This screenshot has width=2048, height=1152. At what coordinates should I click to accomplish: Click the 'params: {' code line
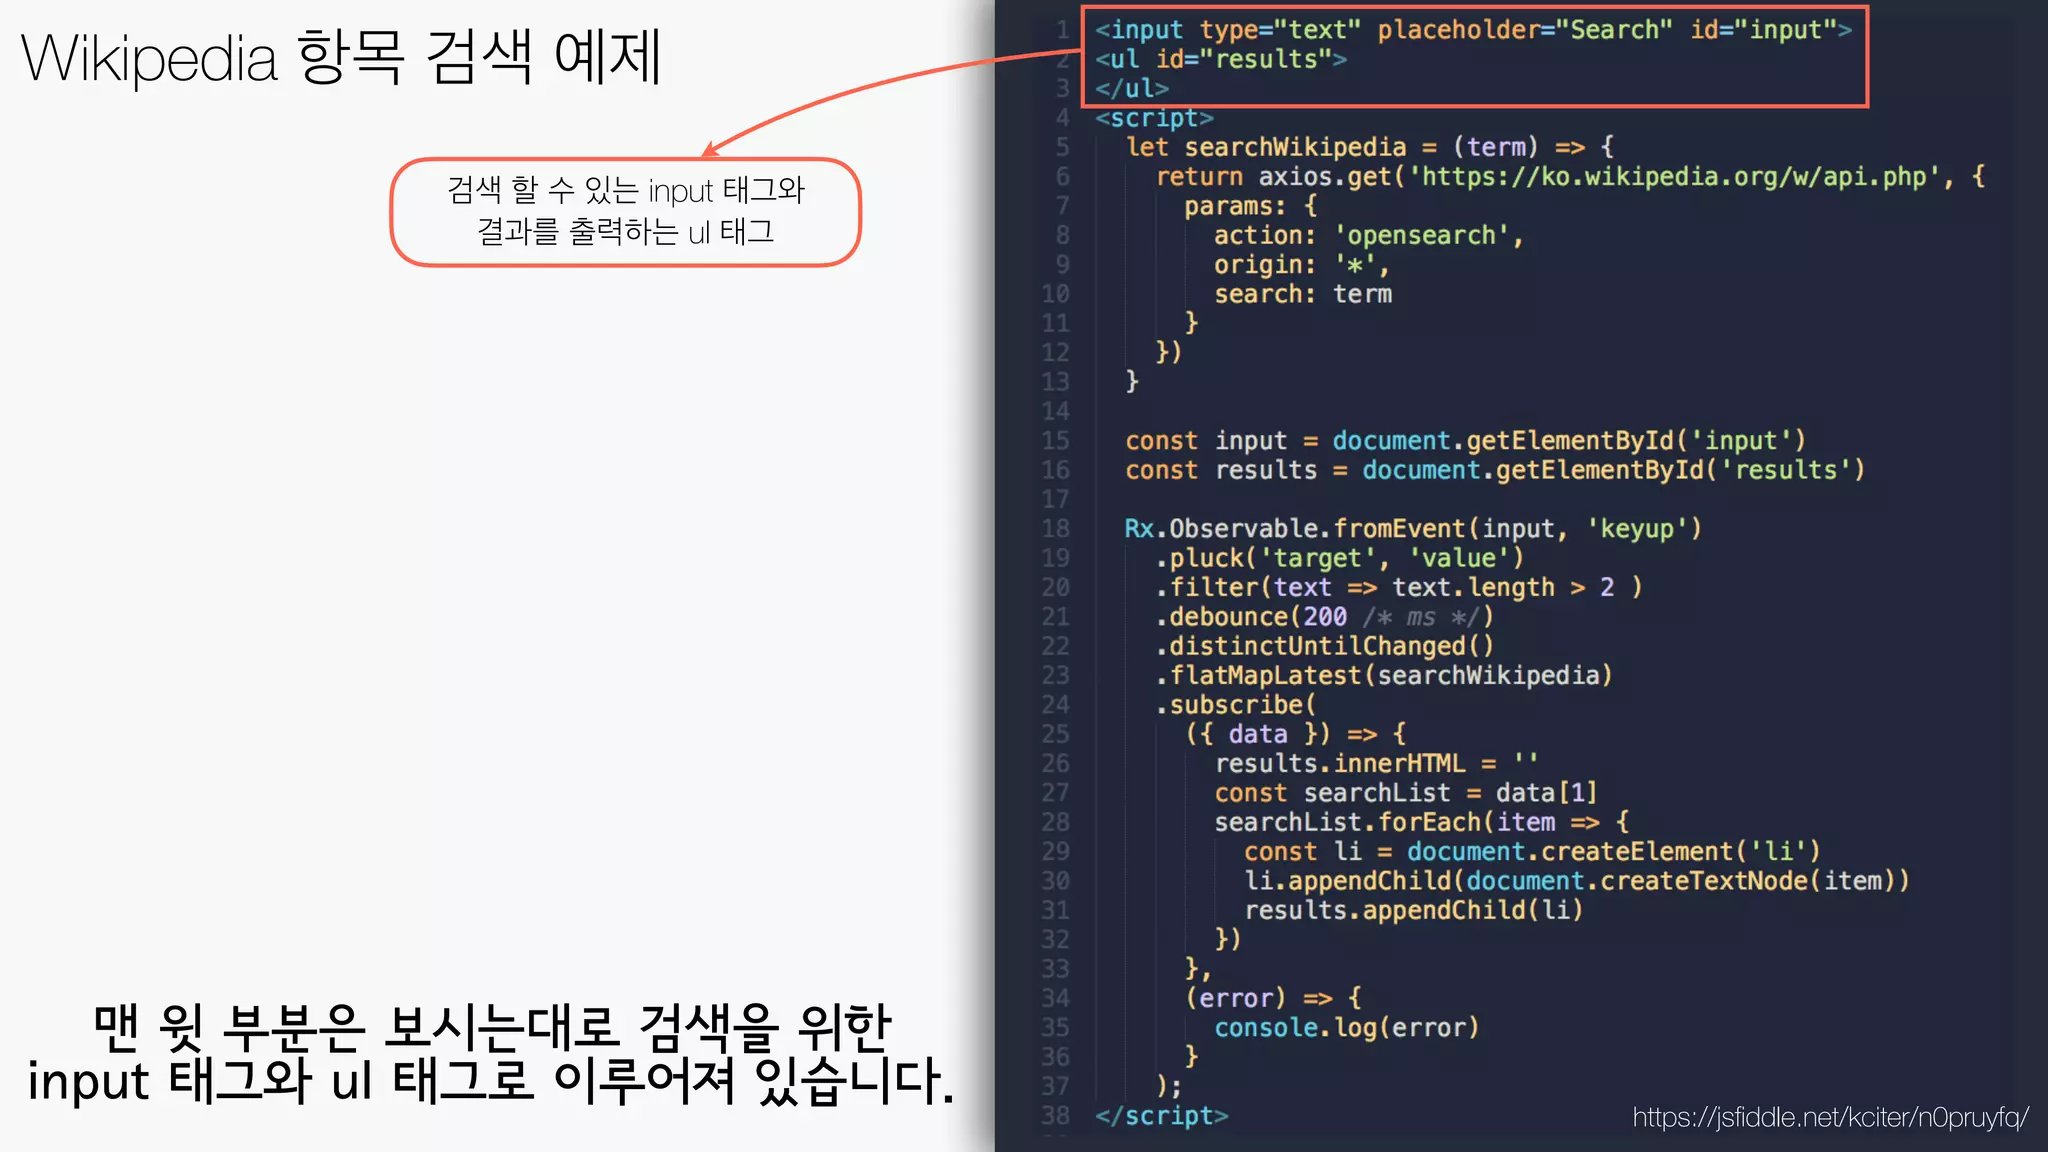click(x=1251, y=206)
